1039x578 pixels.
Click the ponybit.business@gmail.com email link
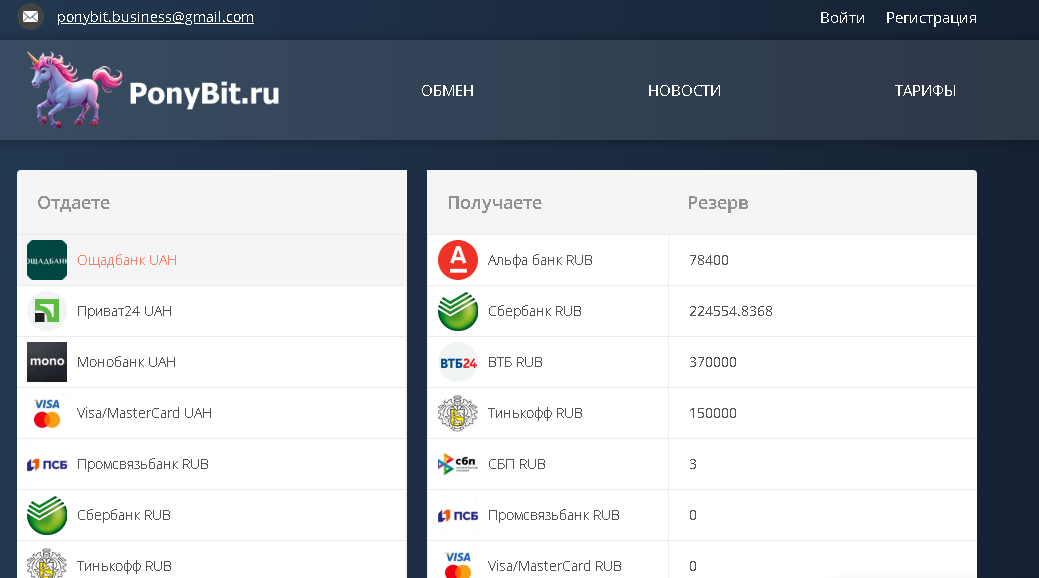pyautogui.click(x=155, y=17)
